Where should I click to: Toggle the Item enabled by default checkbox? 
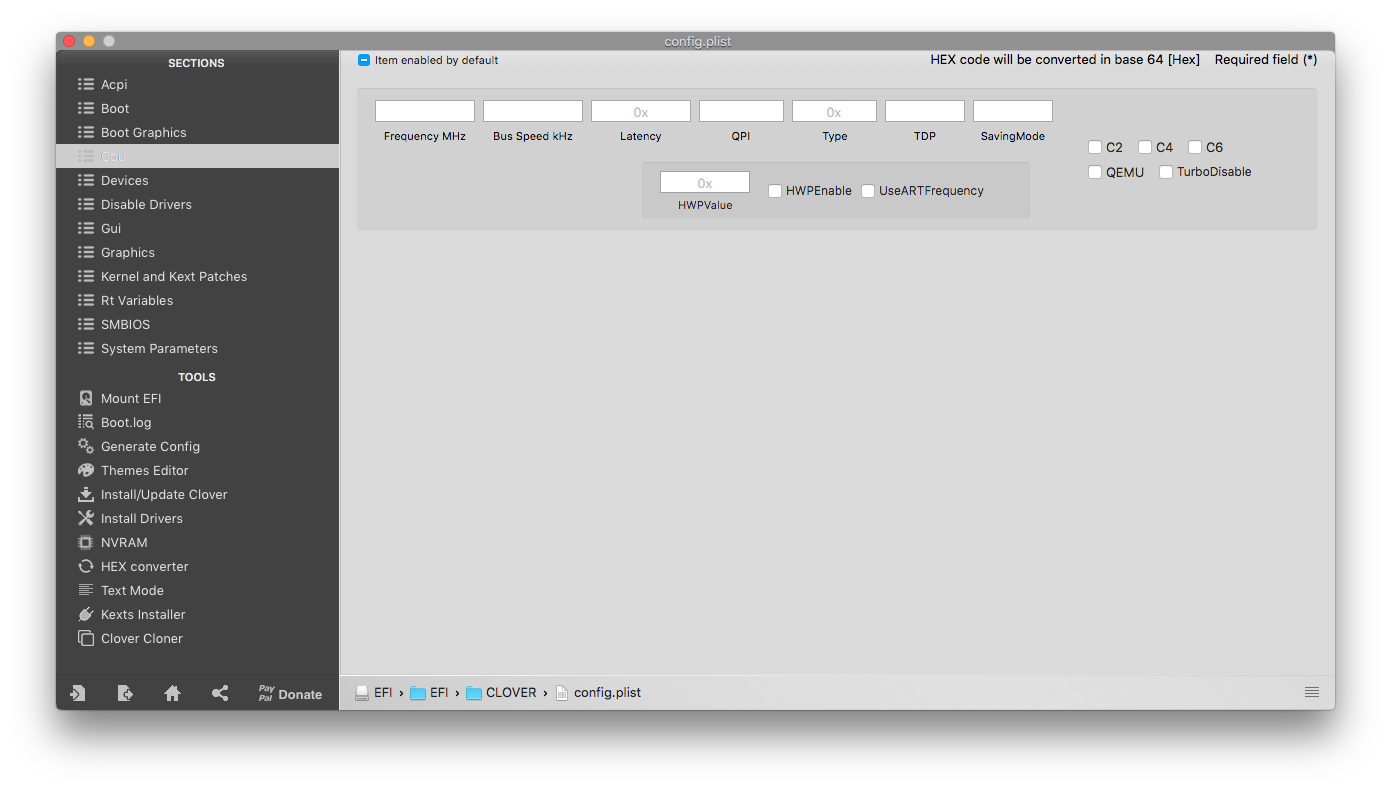(364, 60)
